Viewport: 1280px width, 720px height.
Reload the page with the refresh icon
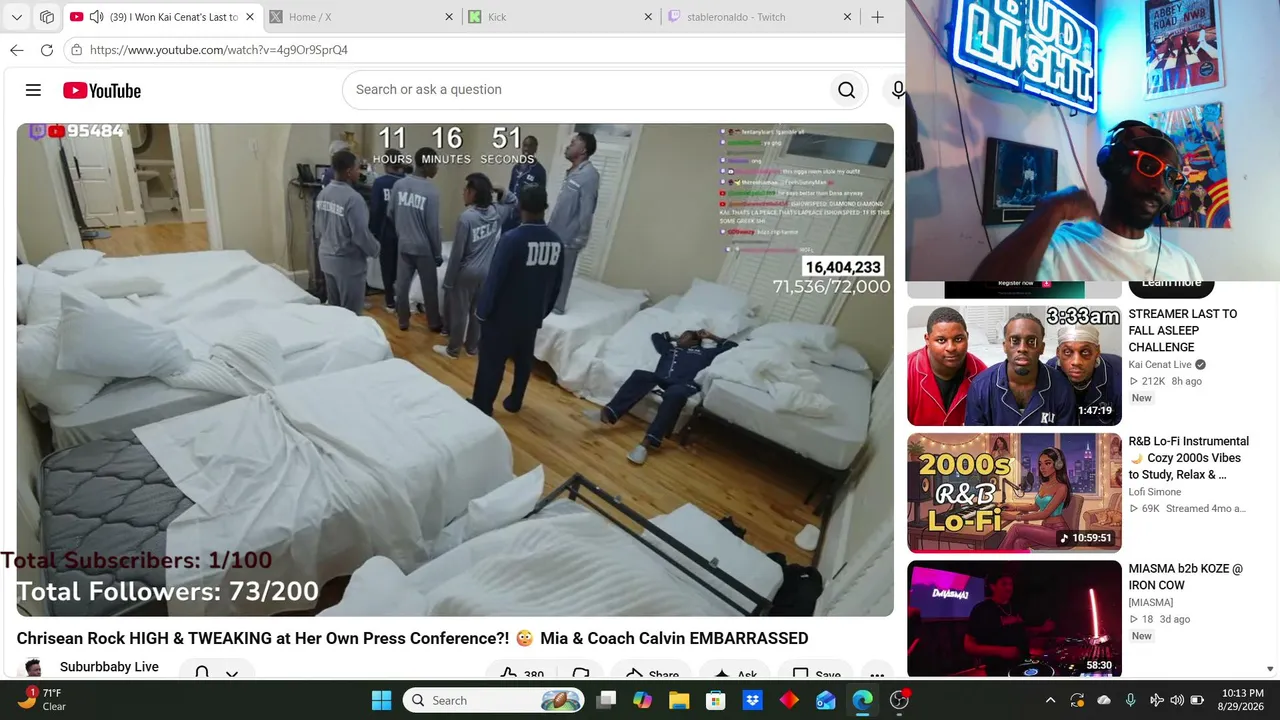pyautogui.click(x=47, y=50)
